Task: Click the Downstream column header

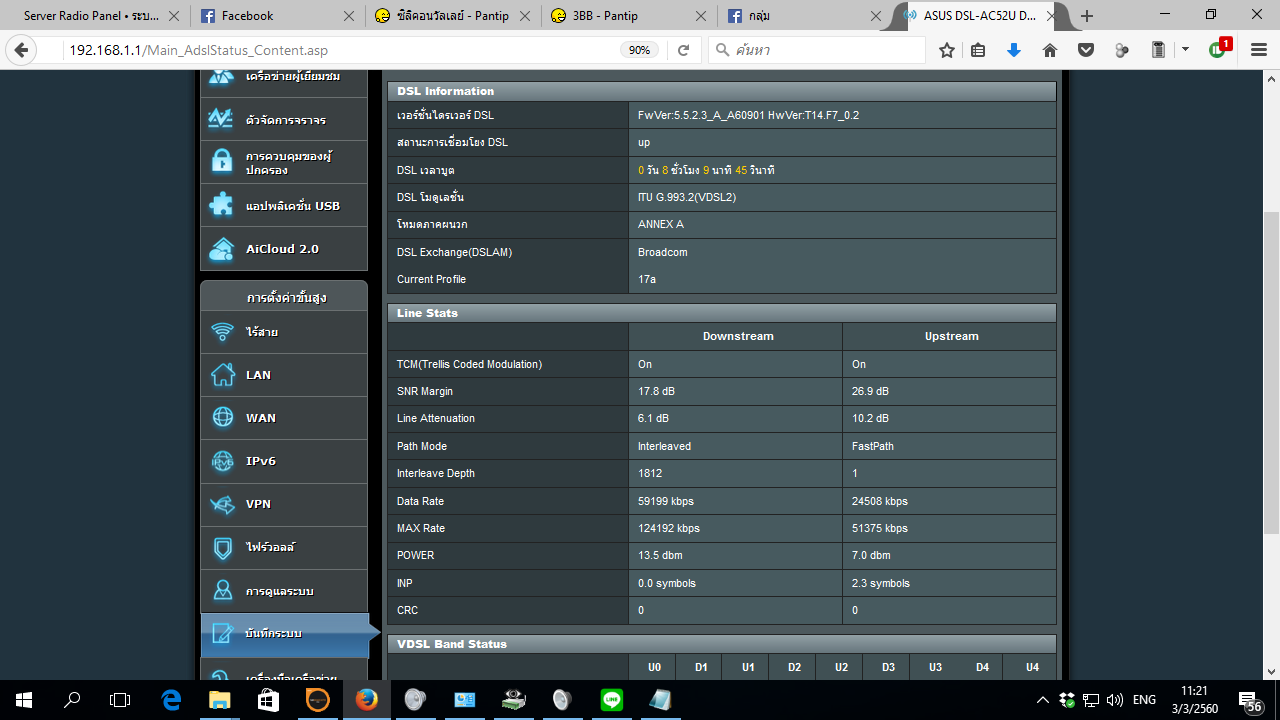Action: pos(738,336)
